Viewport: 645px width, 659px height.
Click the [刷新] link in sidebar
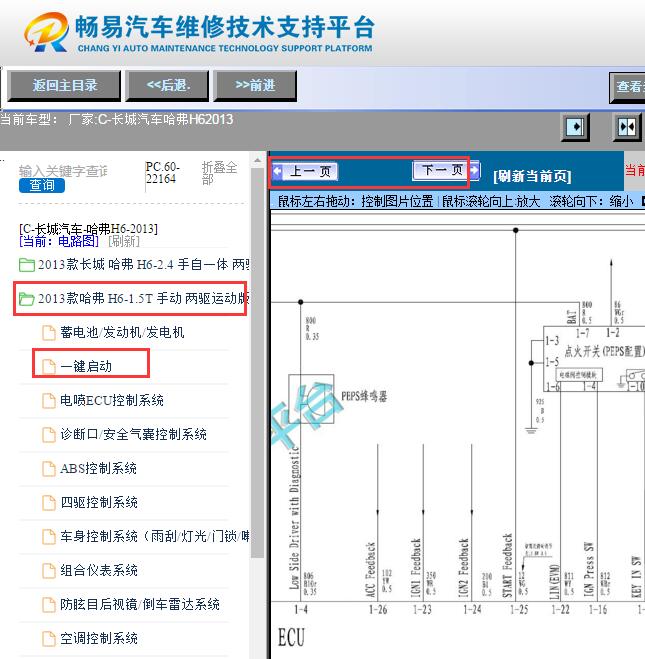[x=124, y=241]
